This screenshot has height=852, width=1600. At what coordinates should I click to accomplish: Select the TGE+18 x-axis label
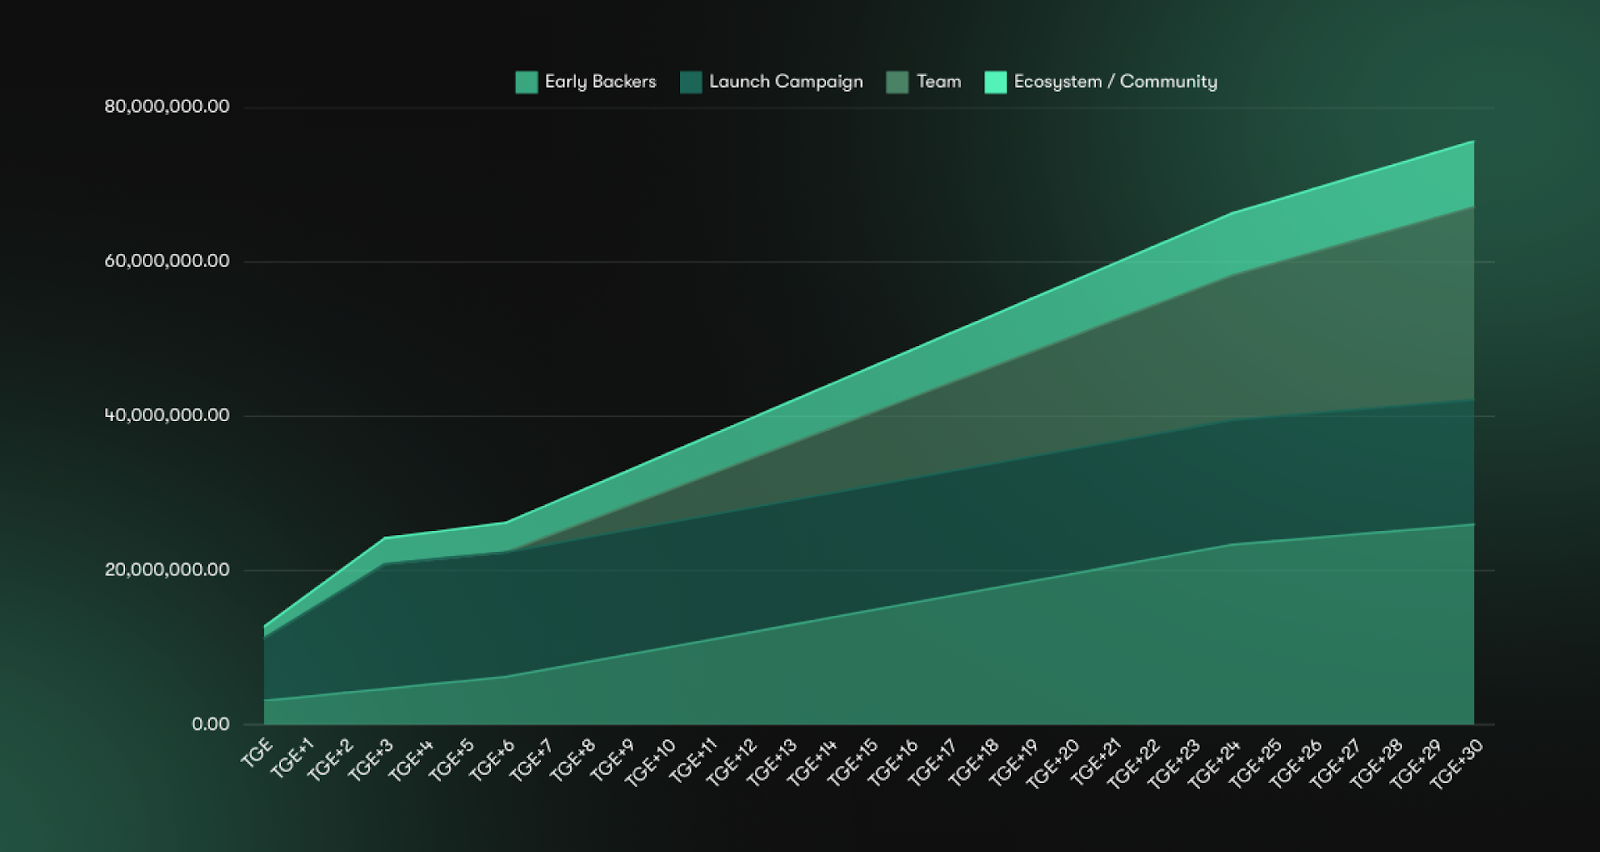[x=974, y=762]
